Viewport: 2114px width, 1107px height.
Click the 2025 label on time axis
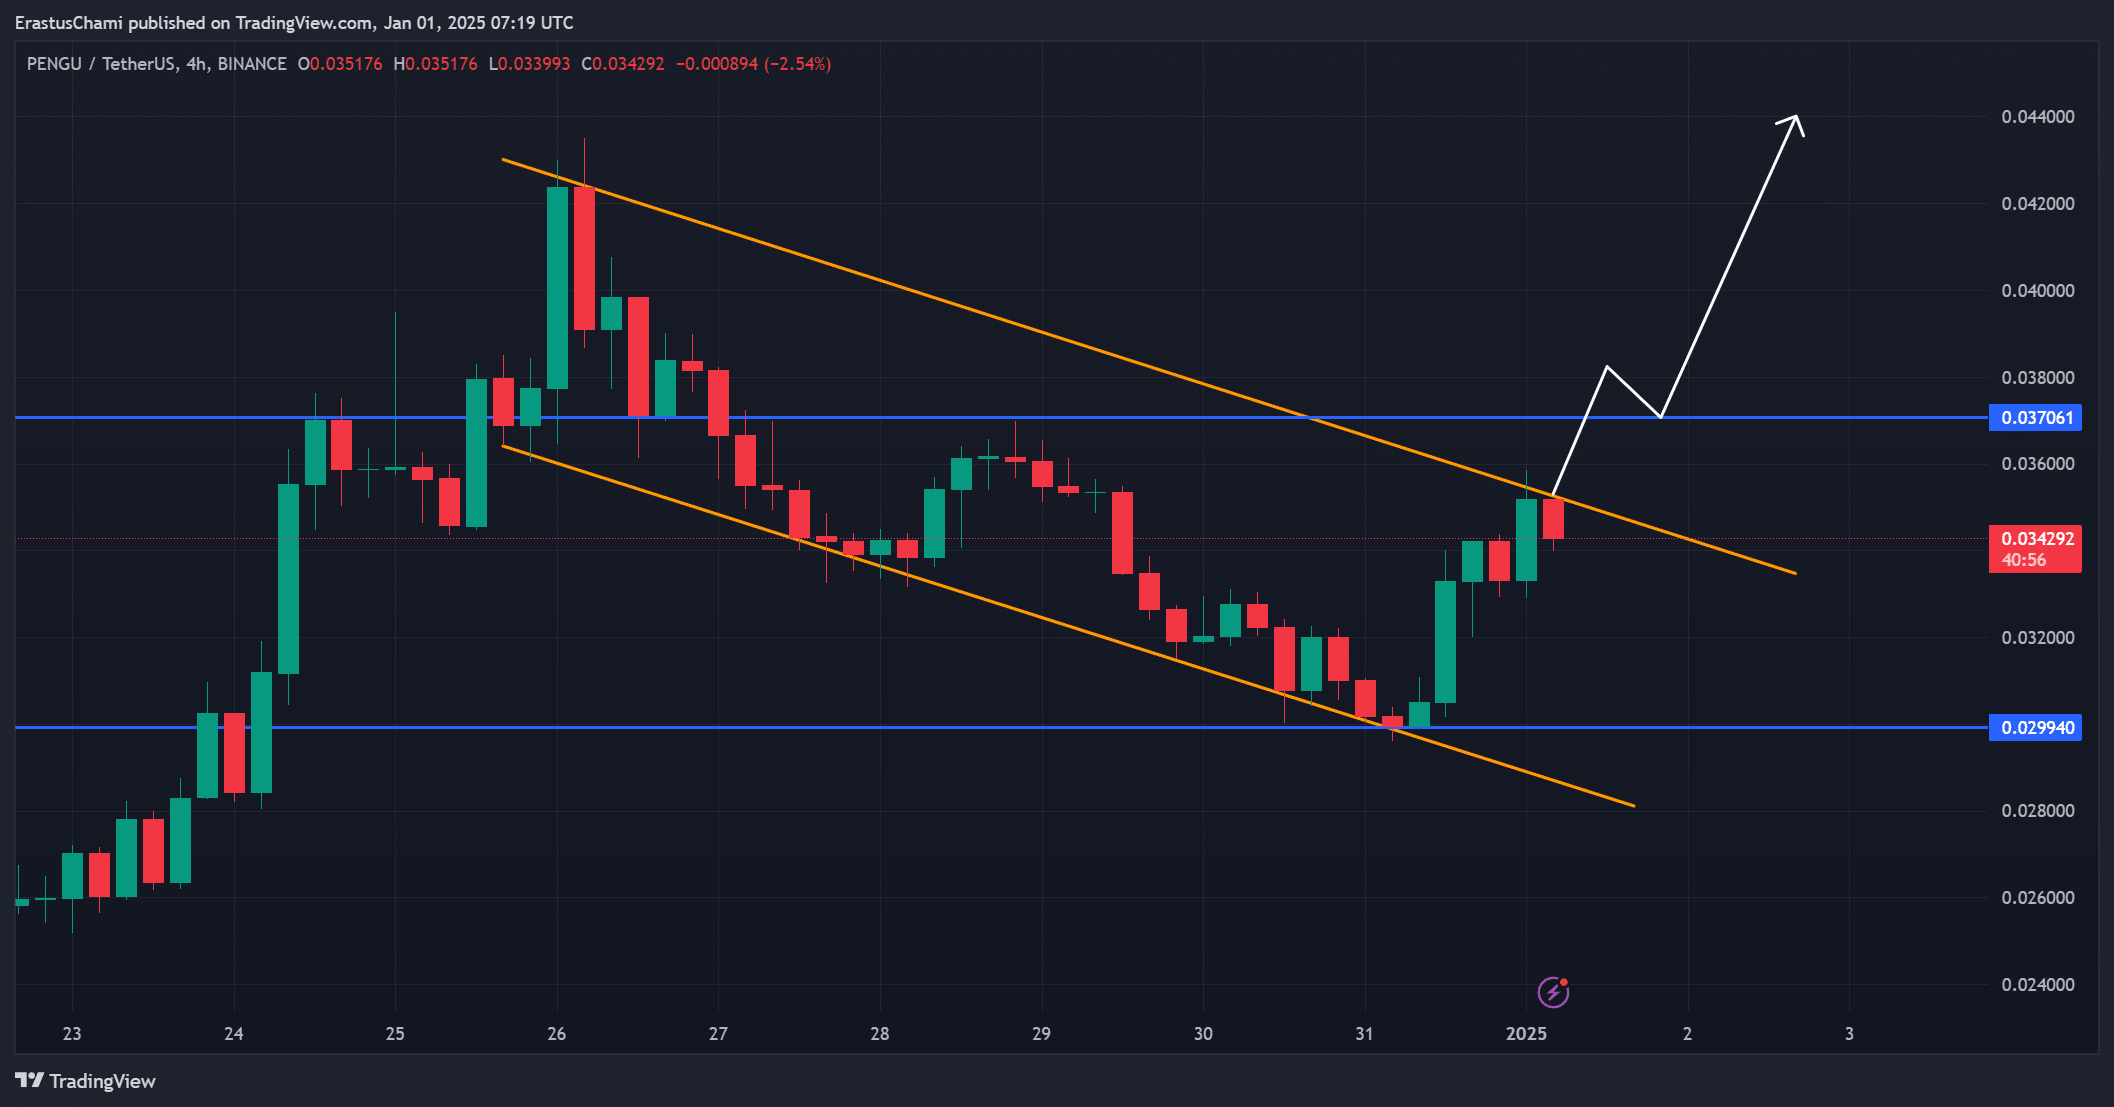click(x=1526, y=1034)
